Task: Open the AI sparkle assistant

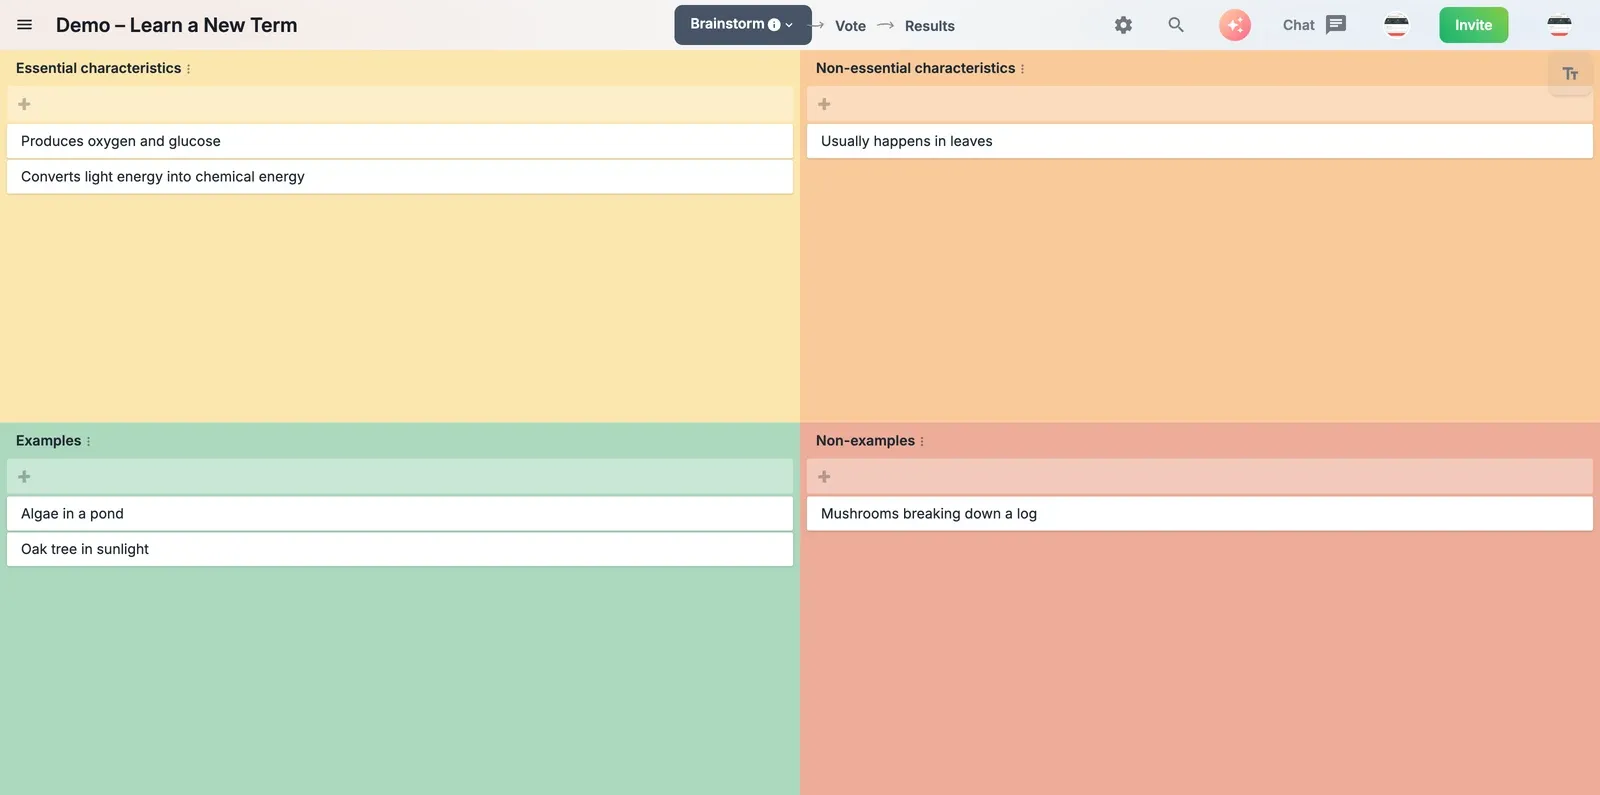Action: (1235, 25)
